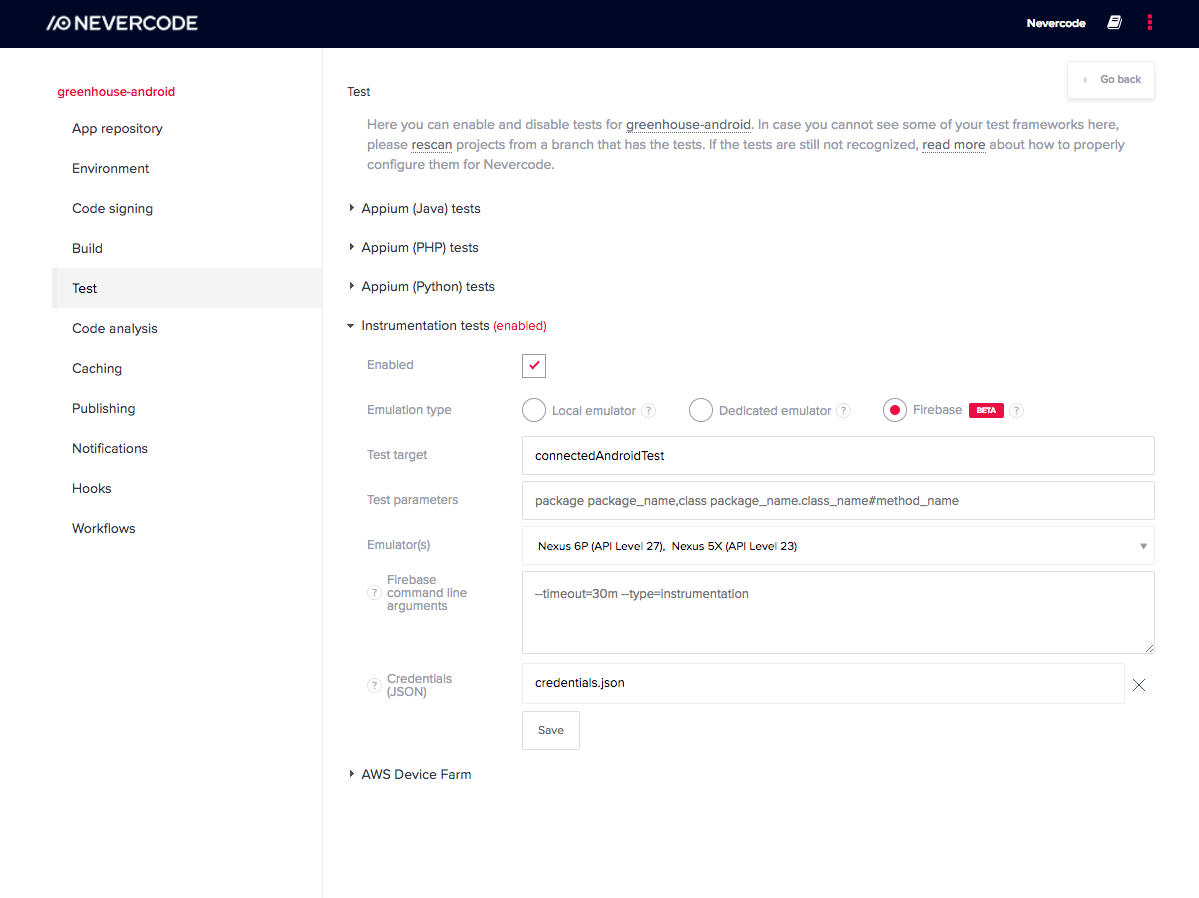The height and width of the screenshot is (898, 1199).
Task: Click the Nevercode account name
Action: [x=1056, y=23]
